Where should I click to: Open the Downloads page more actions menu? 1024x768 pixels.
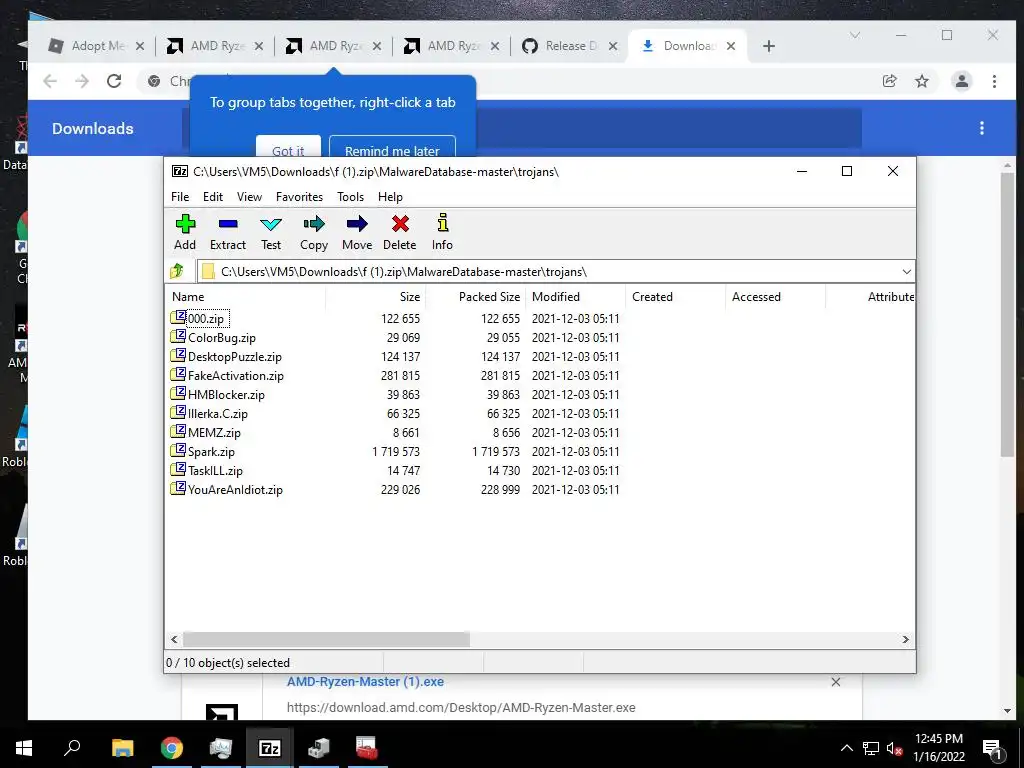[982, 128]
